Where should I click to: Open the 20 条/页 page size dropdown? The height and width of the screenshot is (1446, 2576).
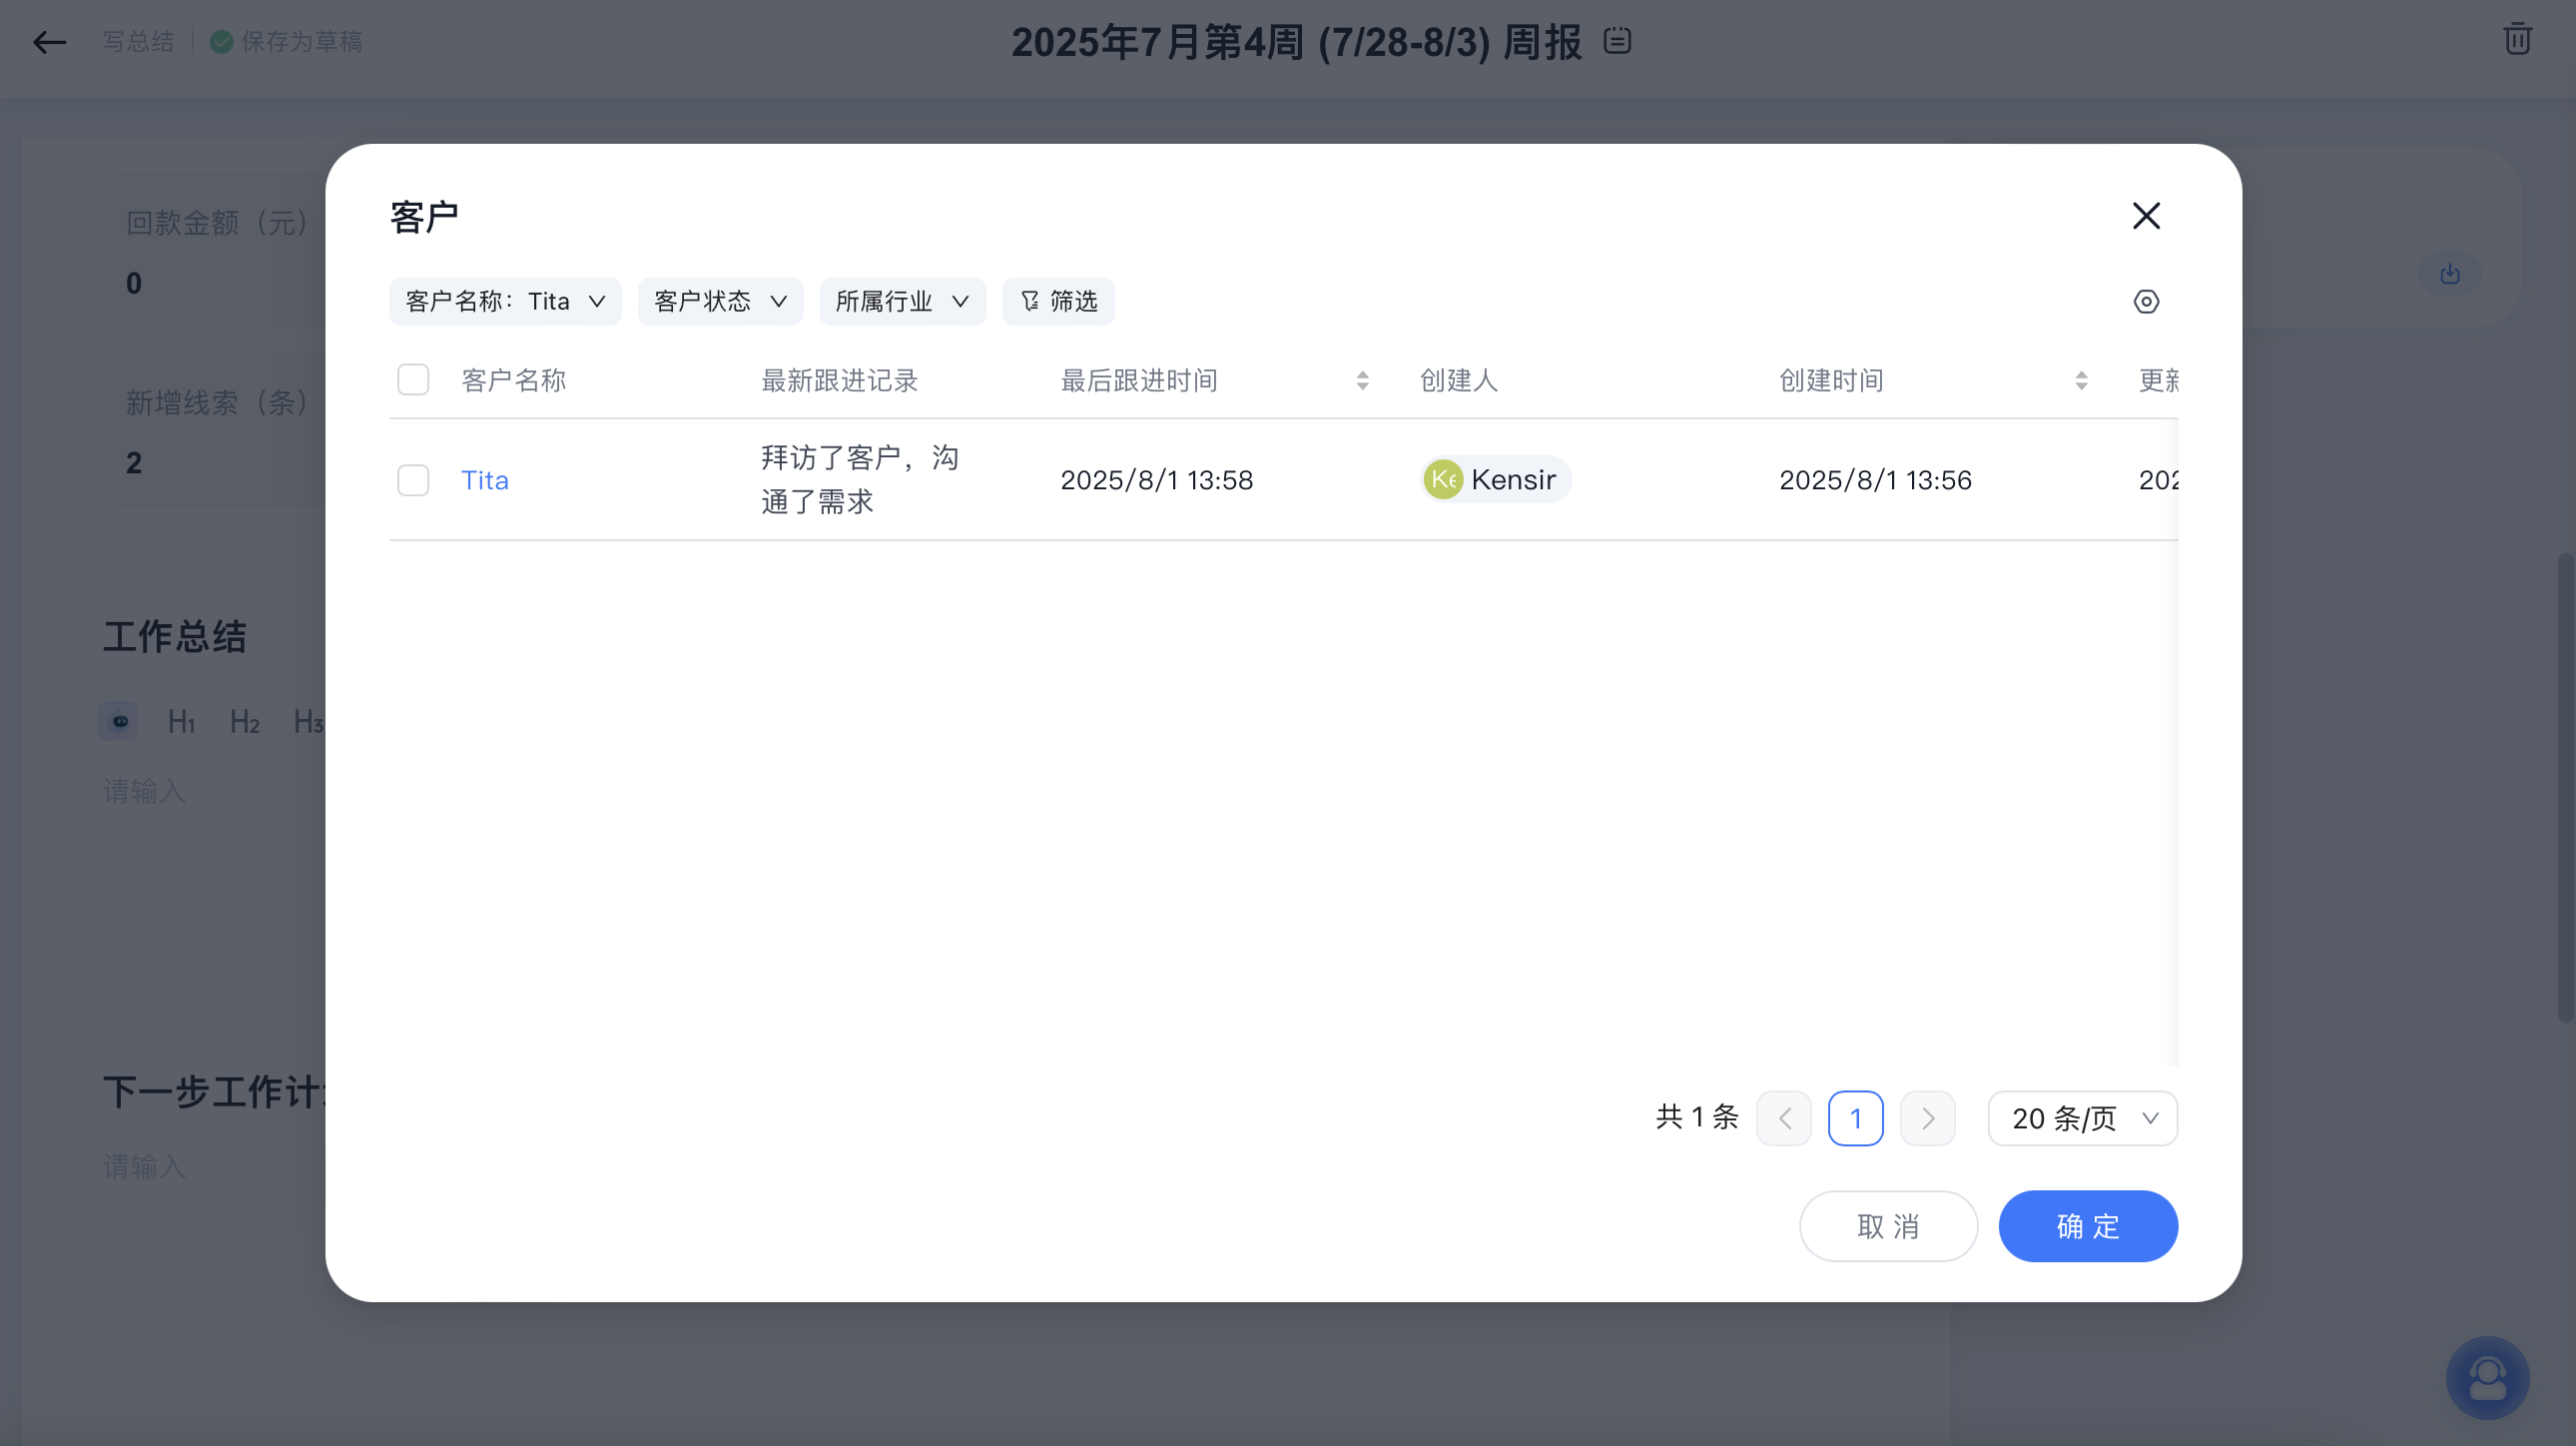2082,1118
